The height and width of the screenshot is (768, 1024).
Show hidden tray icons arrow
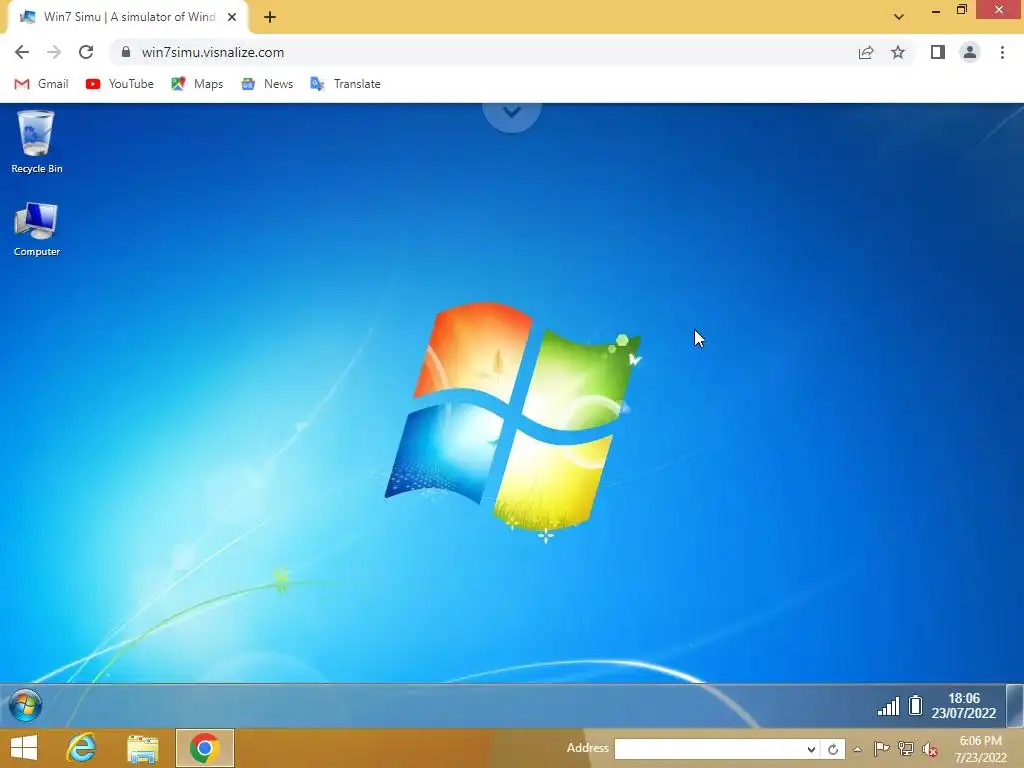857,750
